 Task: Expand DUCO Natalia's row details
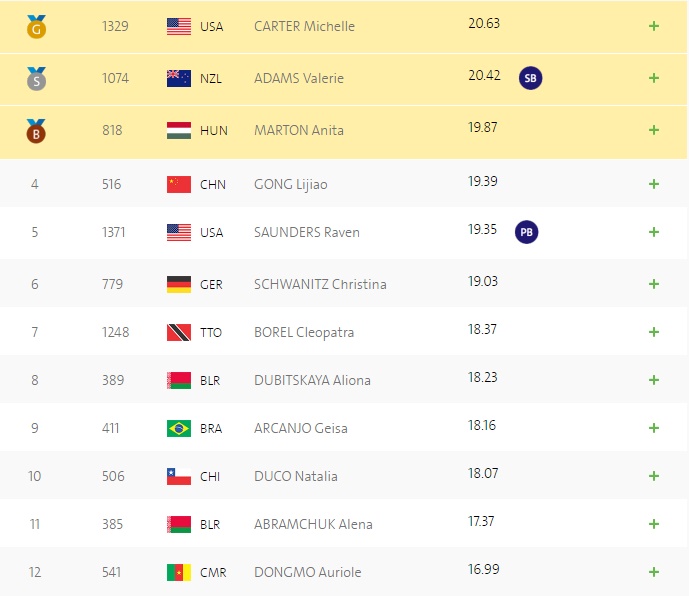pyautogui.click(x=654, y=476)
